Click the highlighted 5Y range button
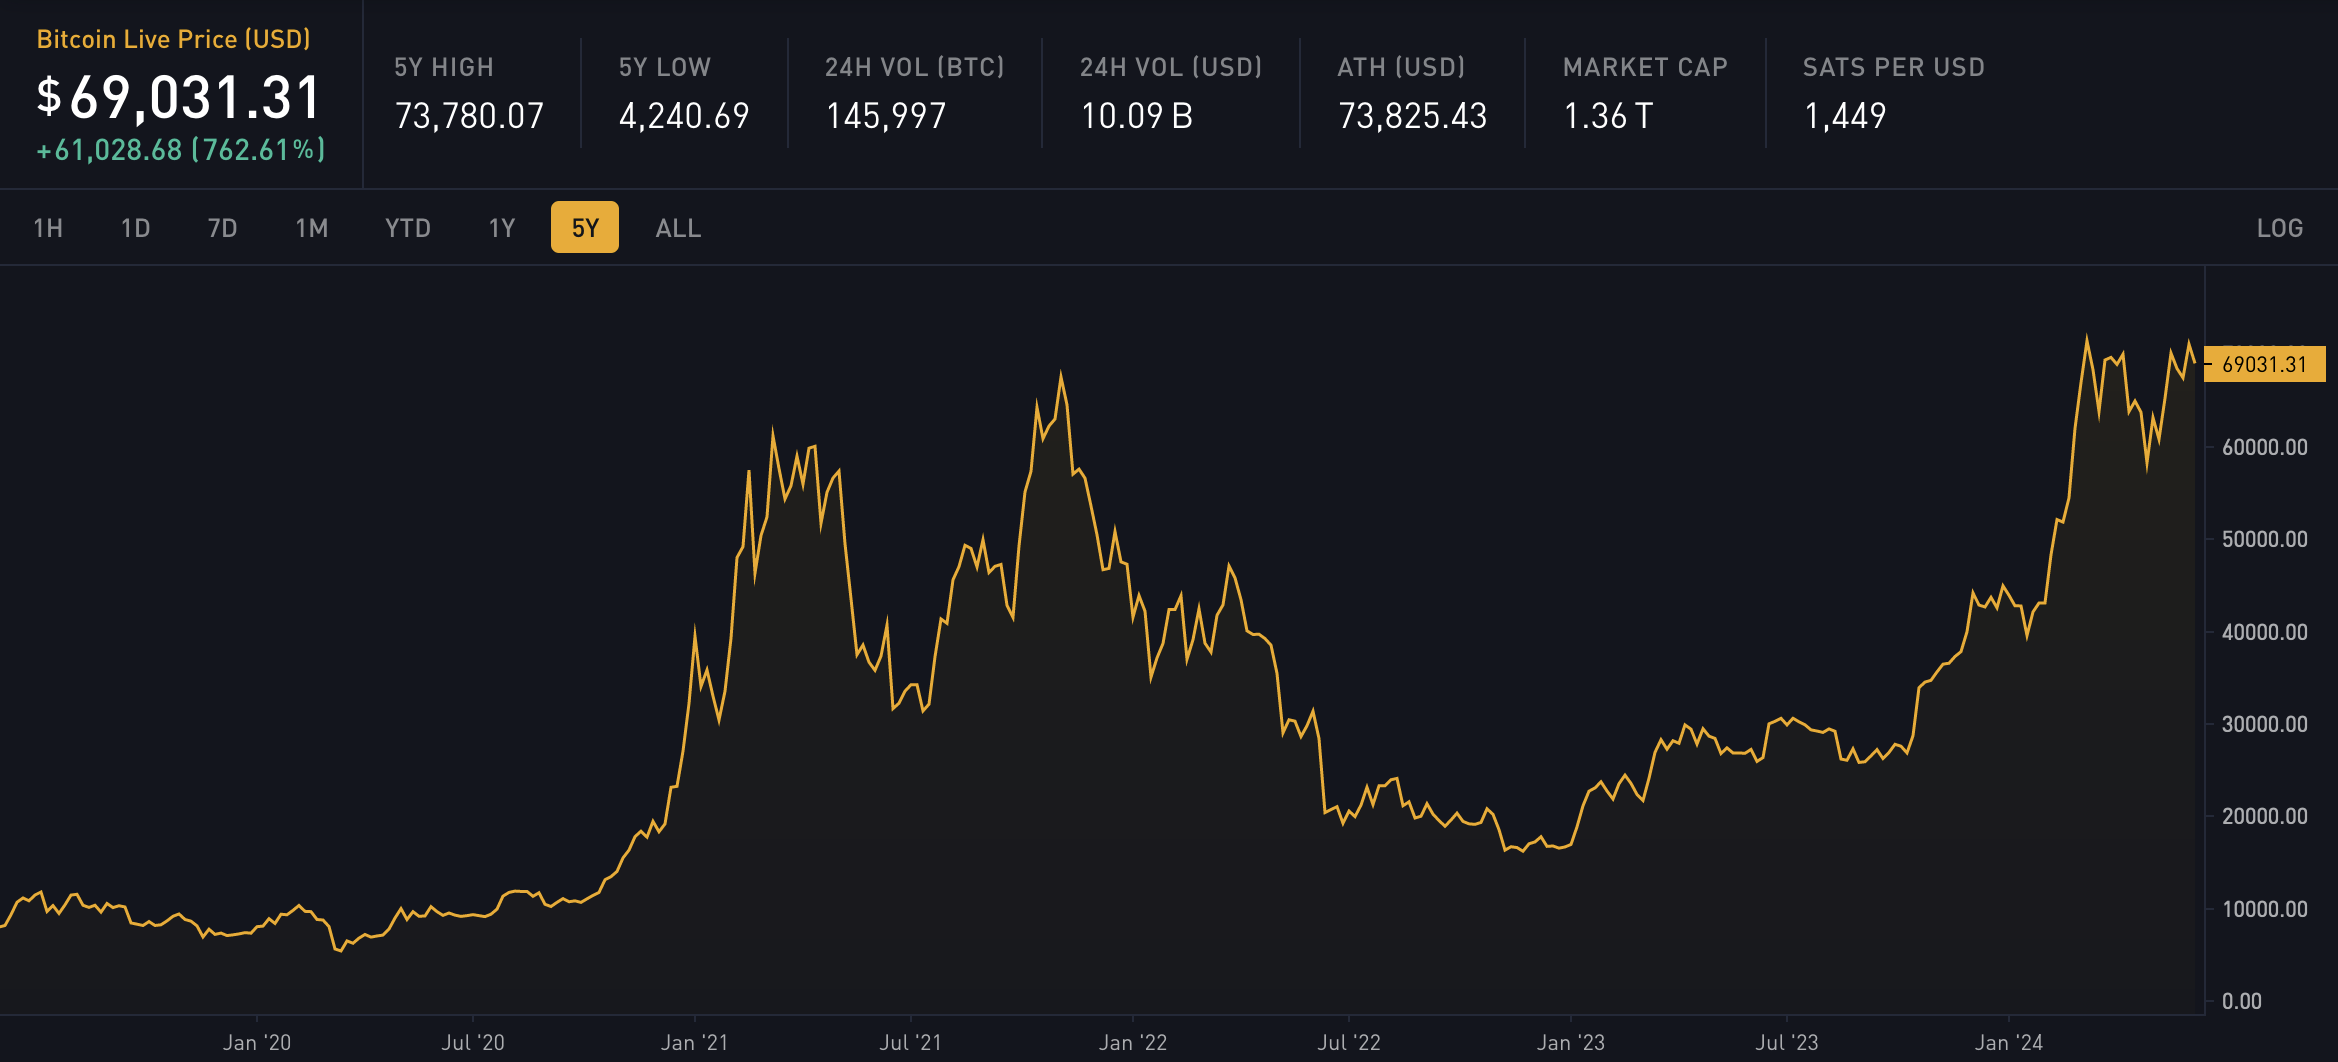Screen dimensions: 2338x1062 pos(585,228)
